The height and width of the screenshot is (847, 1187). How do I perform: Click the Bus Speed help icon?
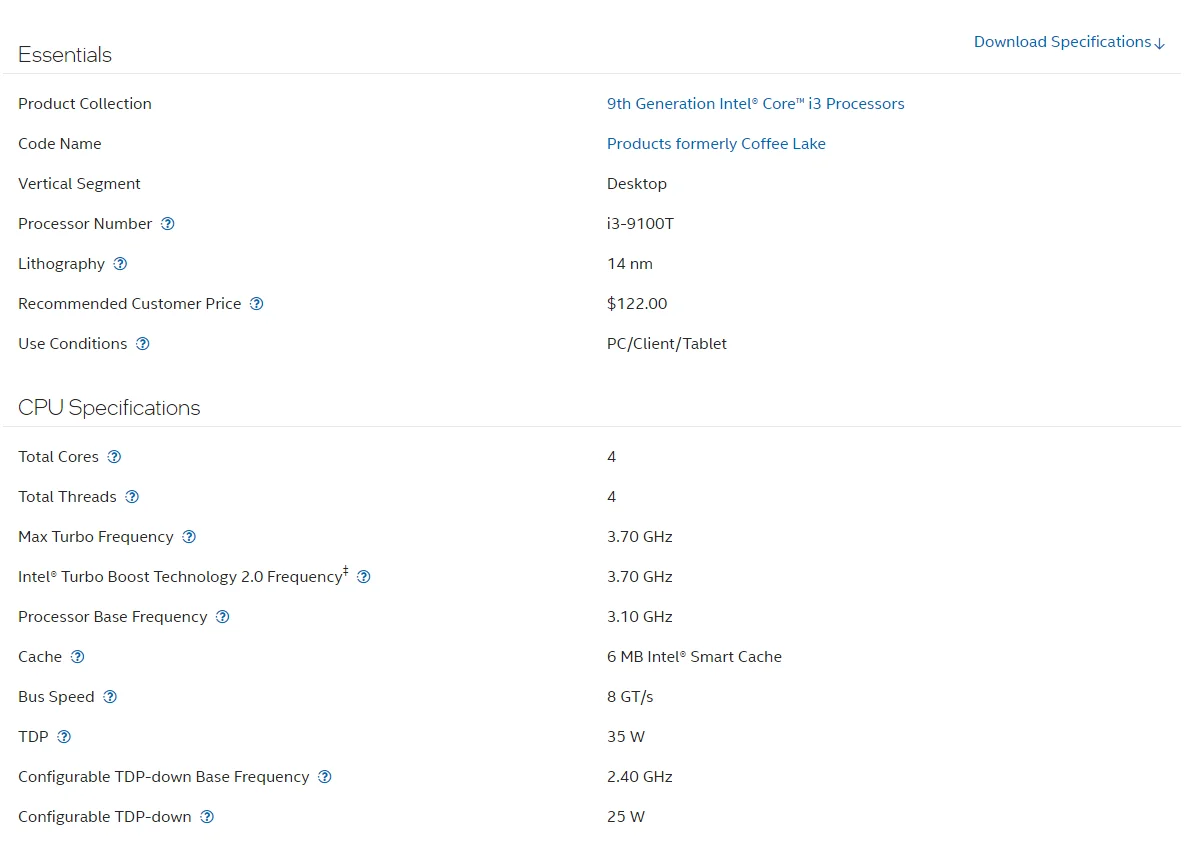click(110, 697)
